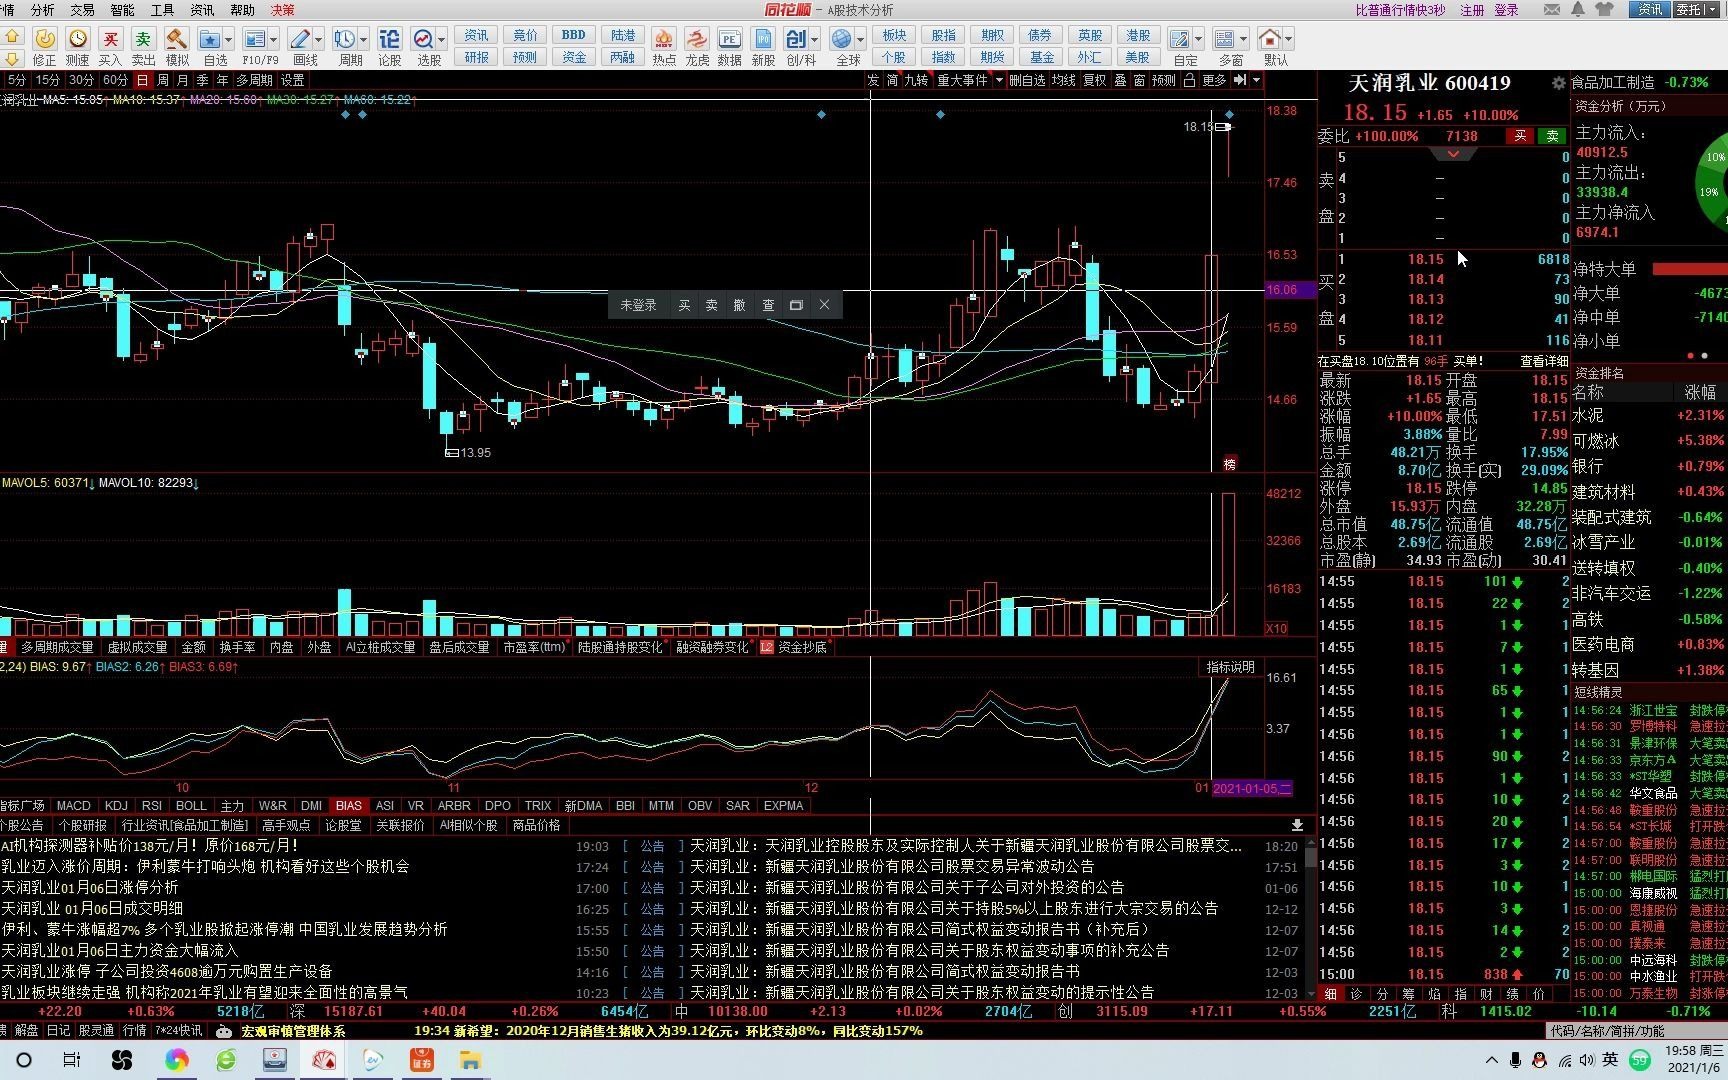Open the File Explorer taskbar icon
This screenshot has width=1728, height=1080.
471,1060
